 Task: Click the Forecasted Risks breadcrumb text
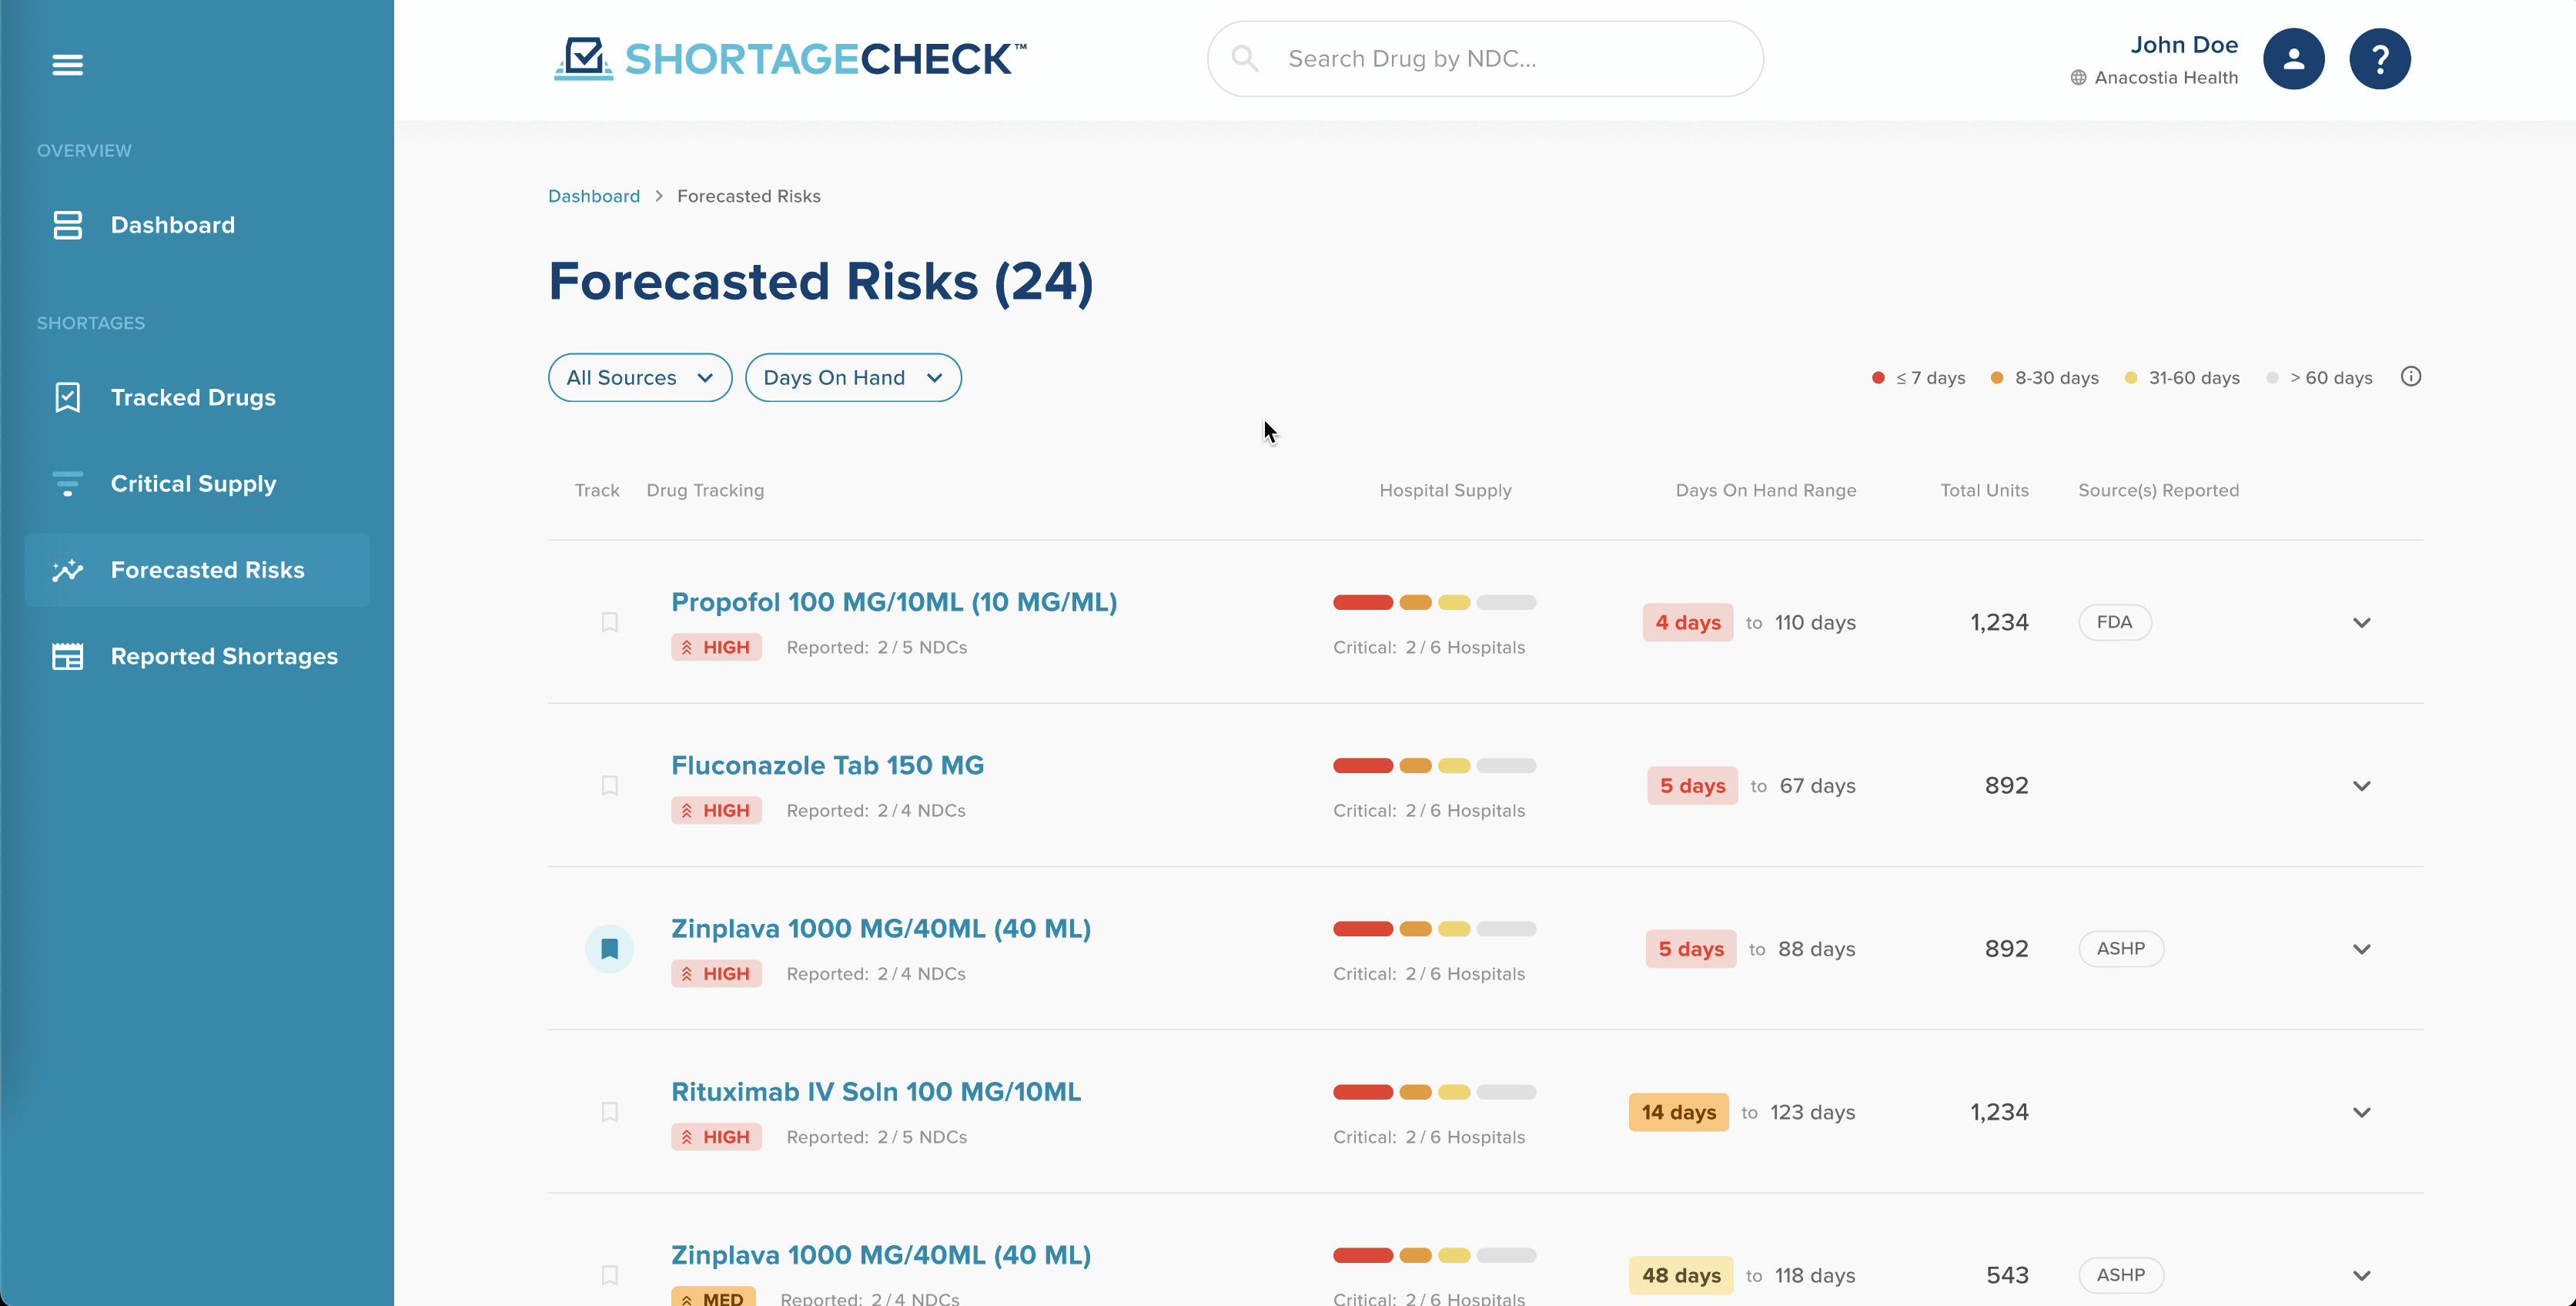(x=748, y=196)
